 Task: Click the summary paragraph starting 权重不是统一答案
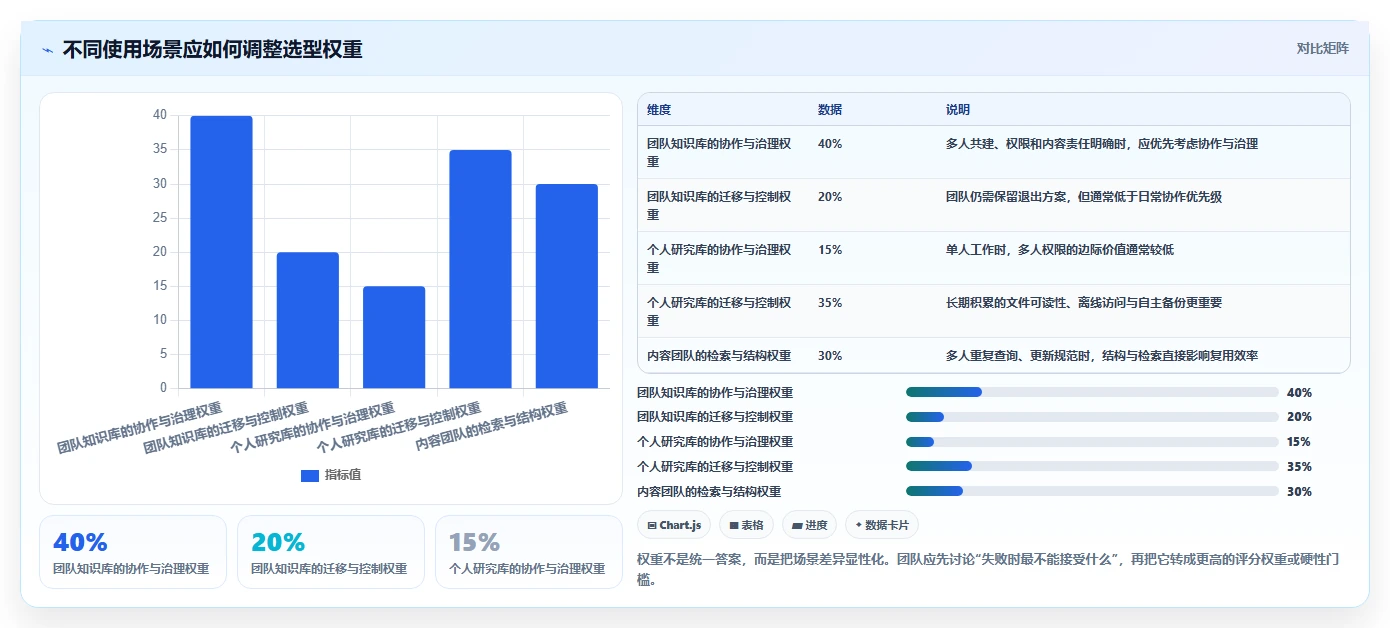[988, 569]
